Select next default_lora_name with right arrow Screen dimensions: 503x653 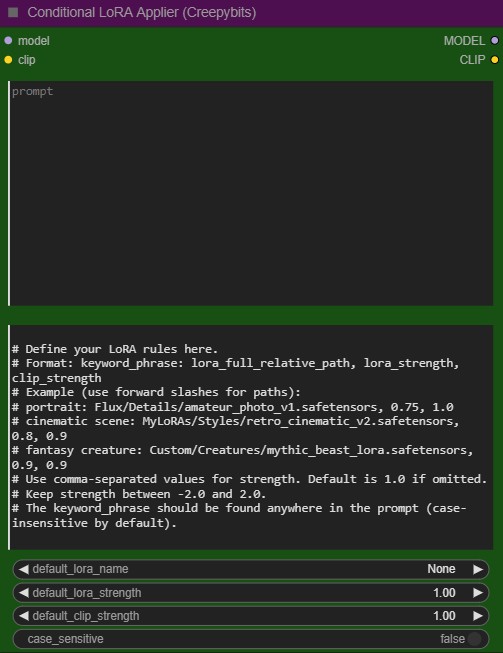point(478,569)
